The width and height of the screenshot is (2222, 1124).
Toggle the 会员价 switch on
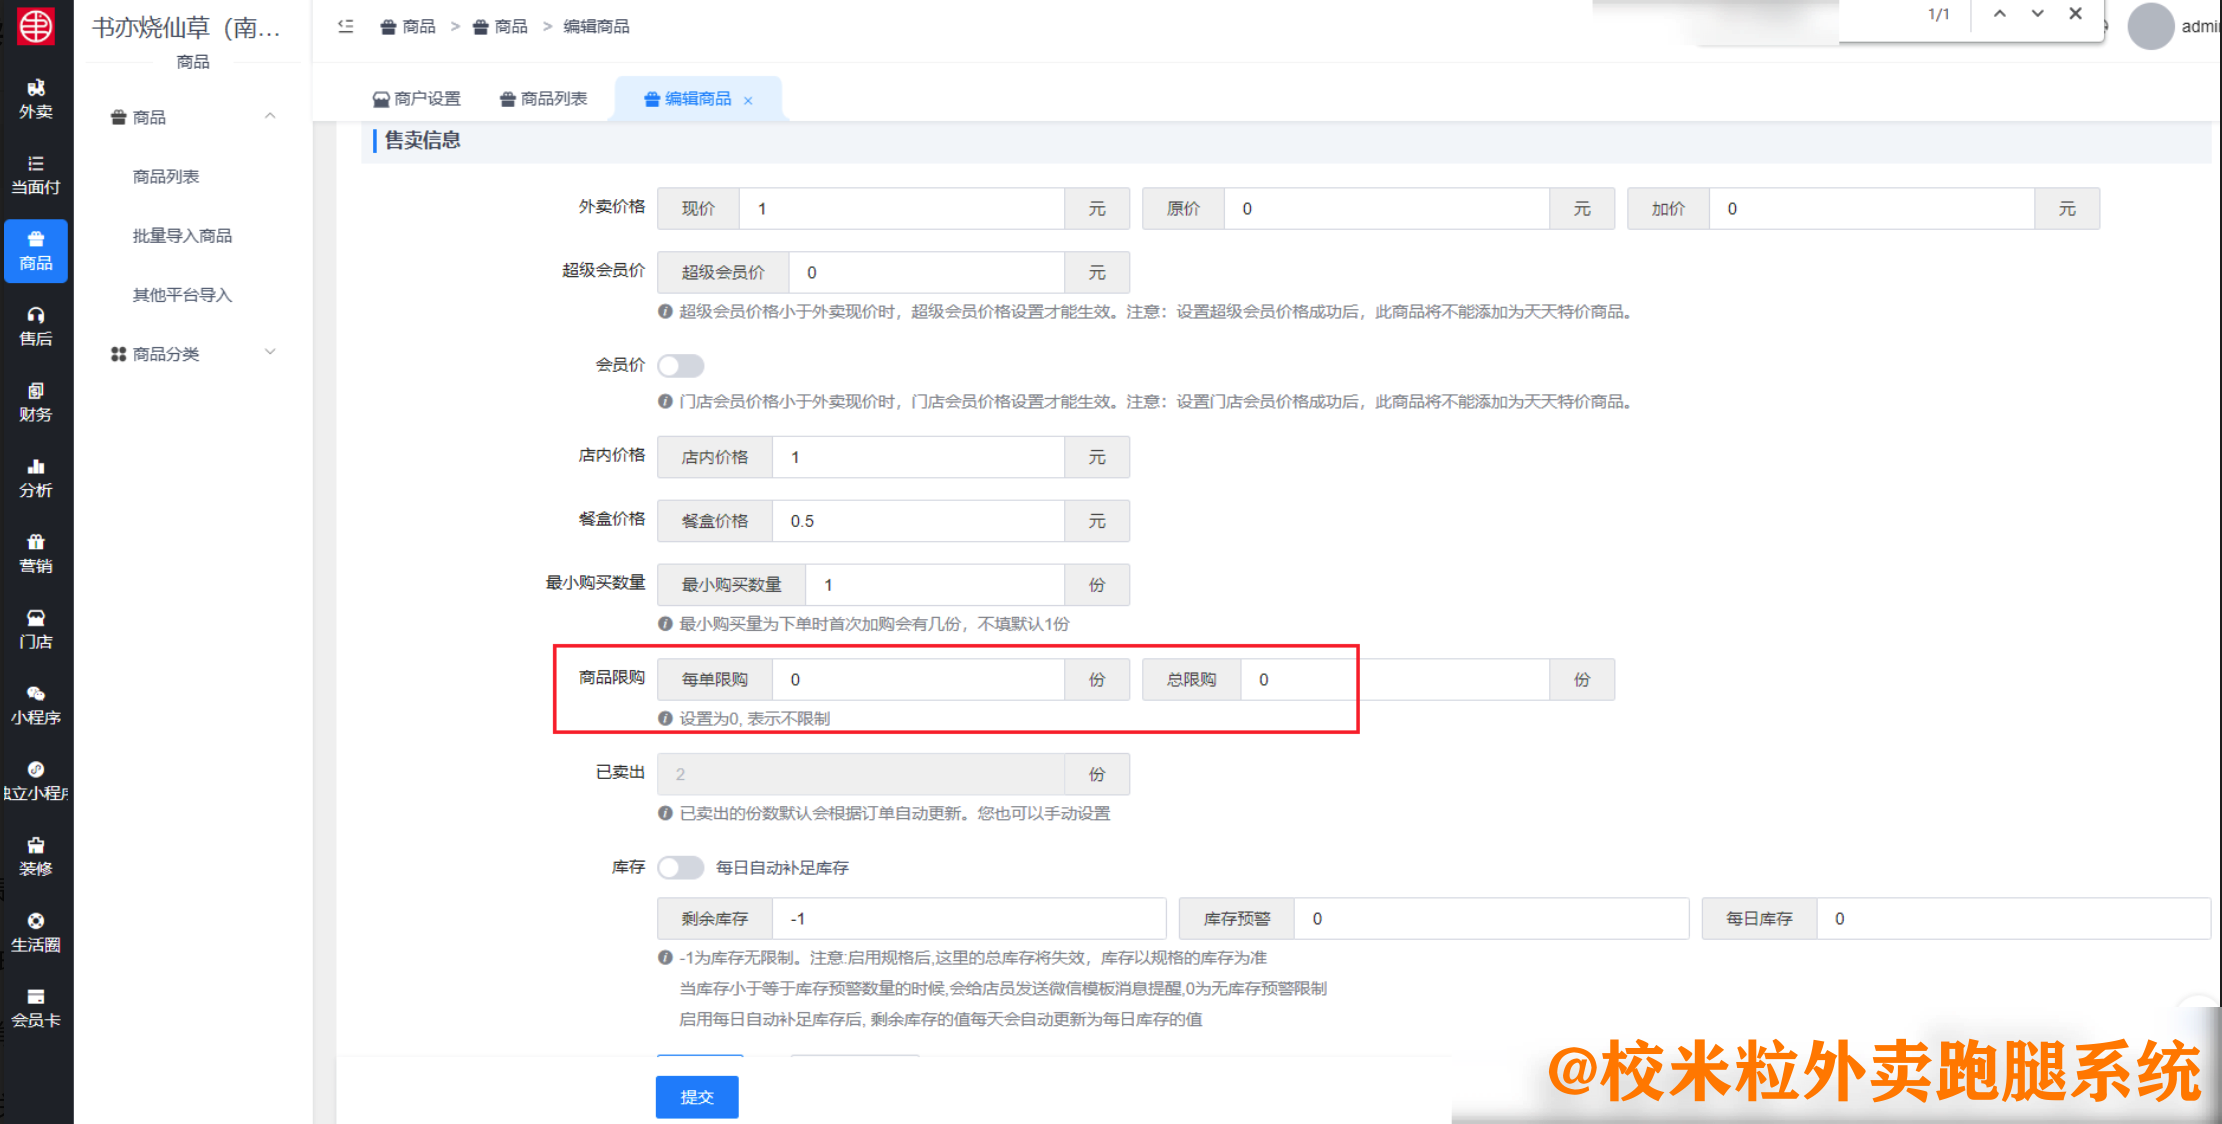click(681, 365)
